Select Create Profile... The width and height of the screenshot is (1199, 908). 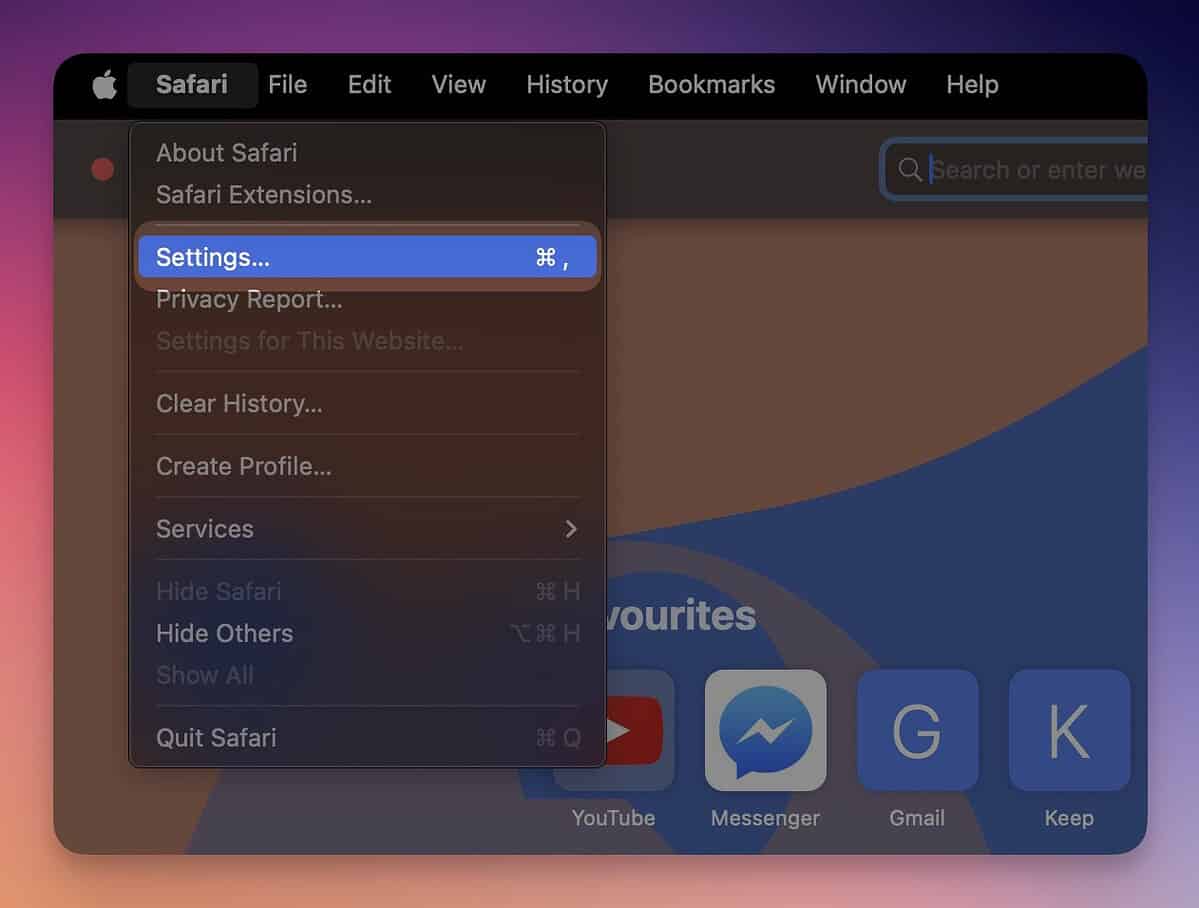click(241, 466)
